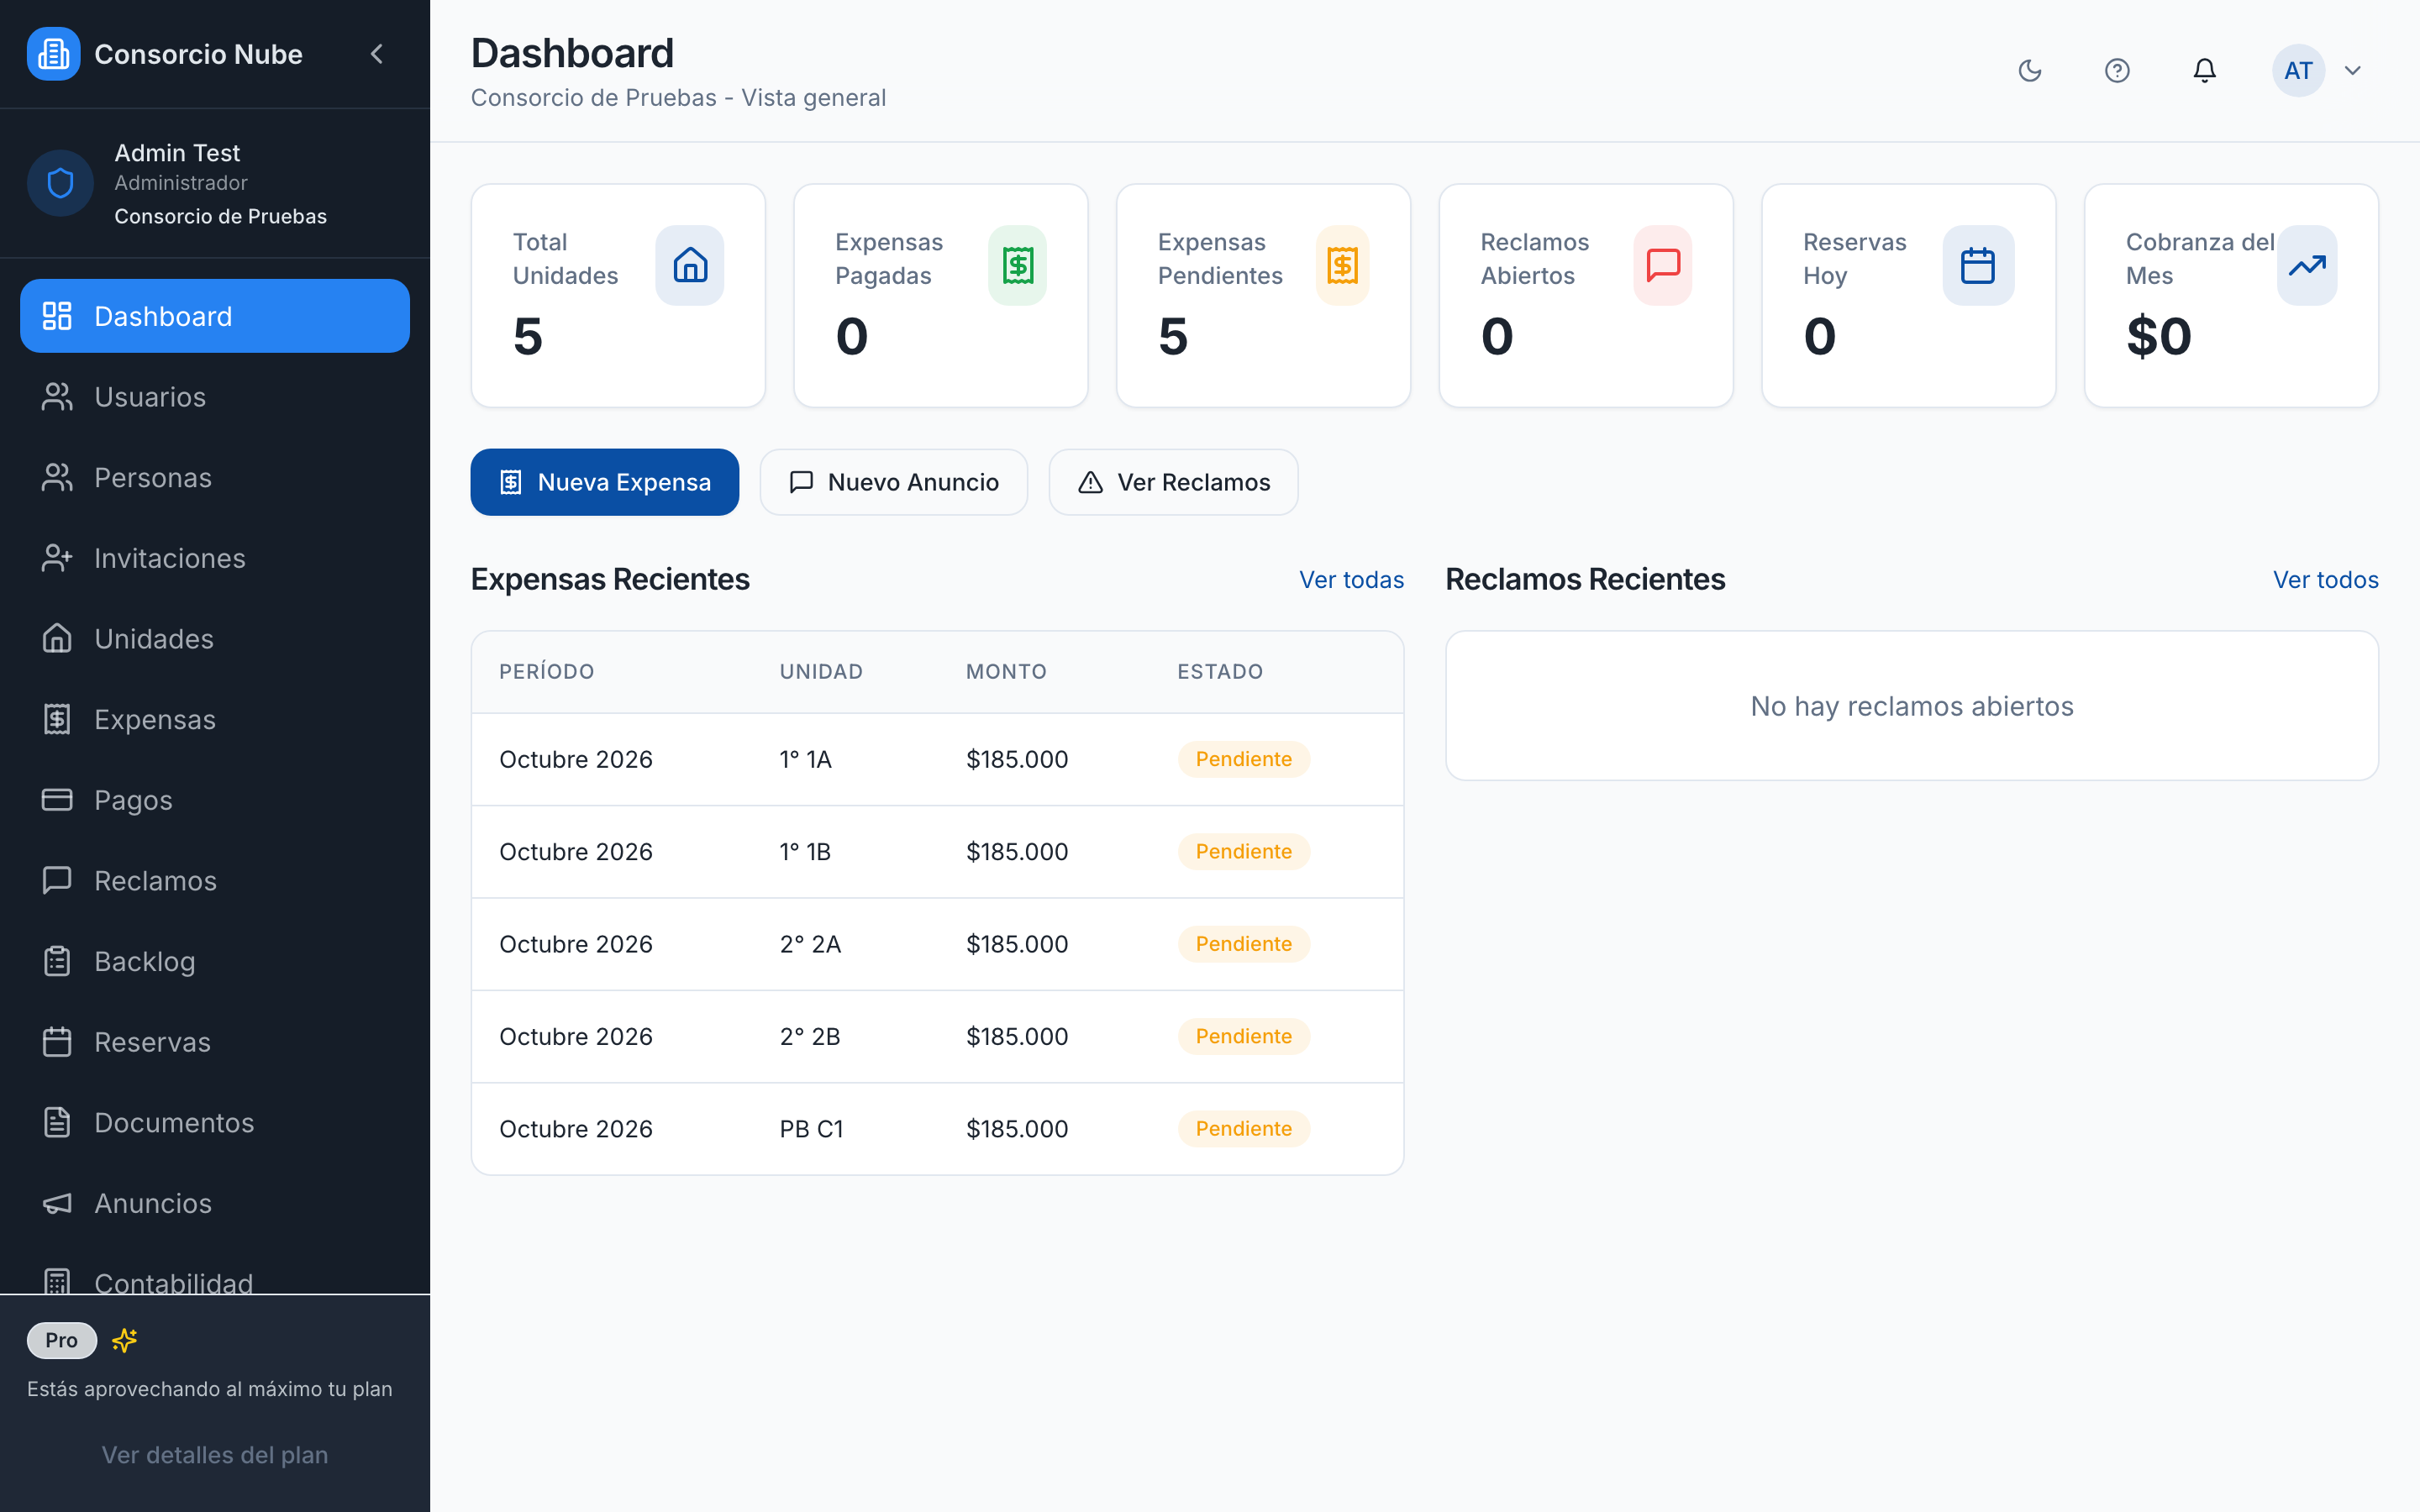Click unit 2° 2A in expensas table

point(810,944)
